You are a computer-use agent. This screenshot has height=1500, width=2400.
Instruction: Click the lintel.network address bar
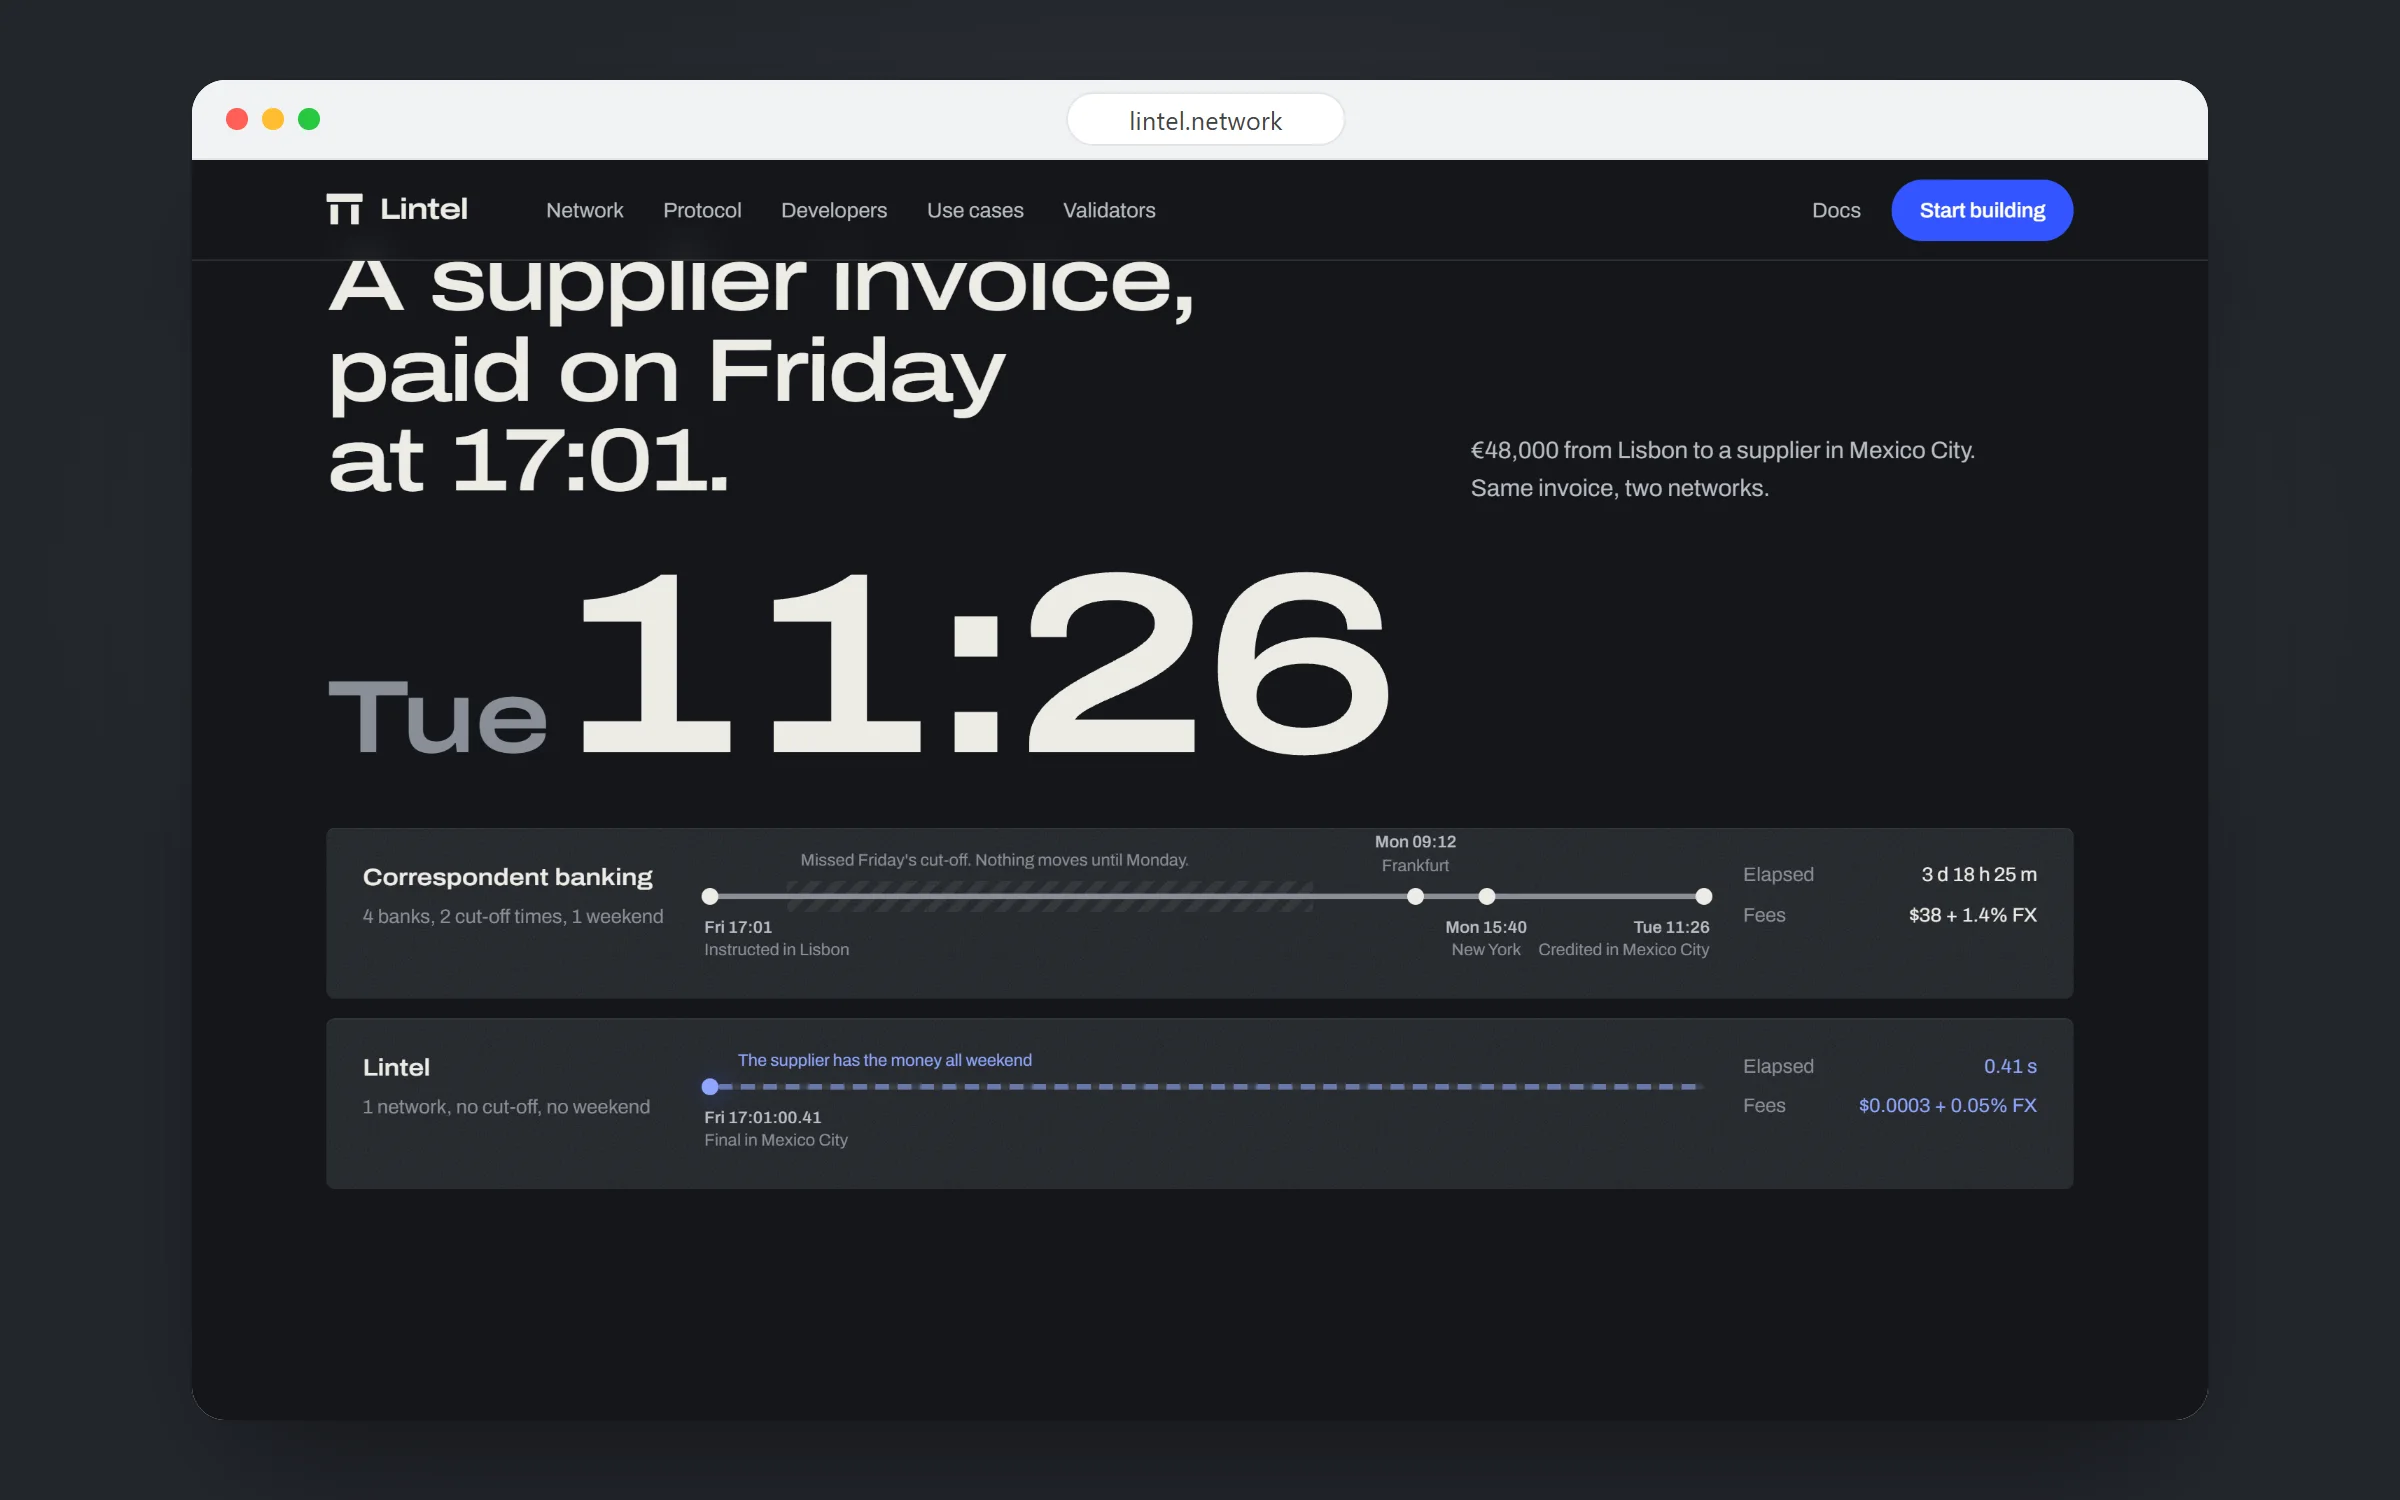point(1205,120)
